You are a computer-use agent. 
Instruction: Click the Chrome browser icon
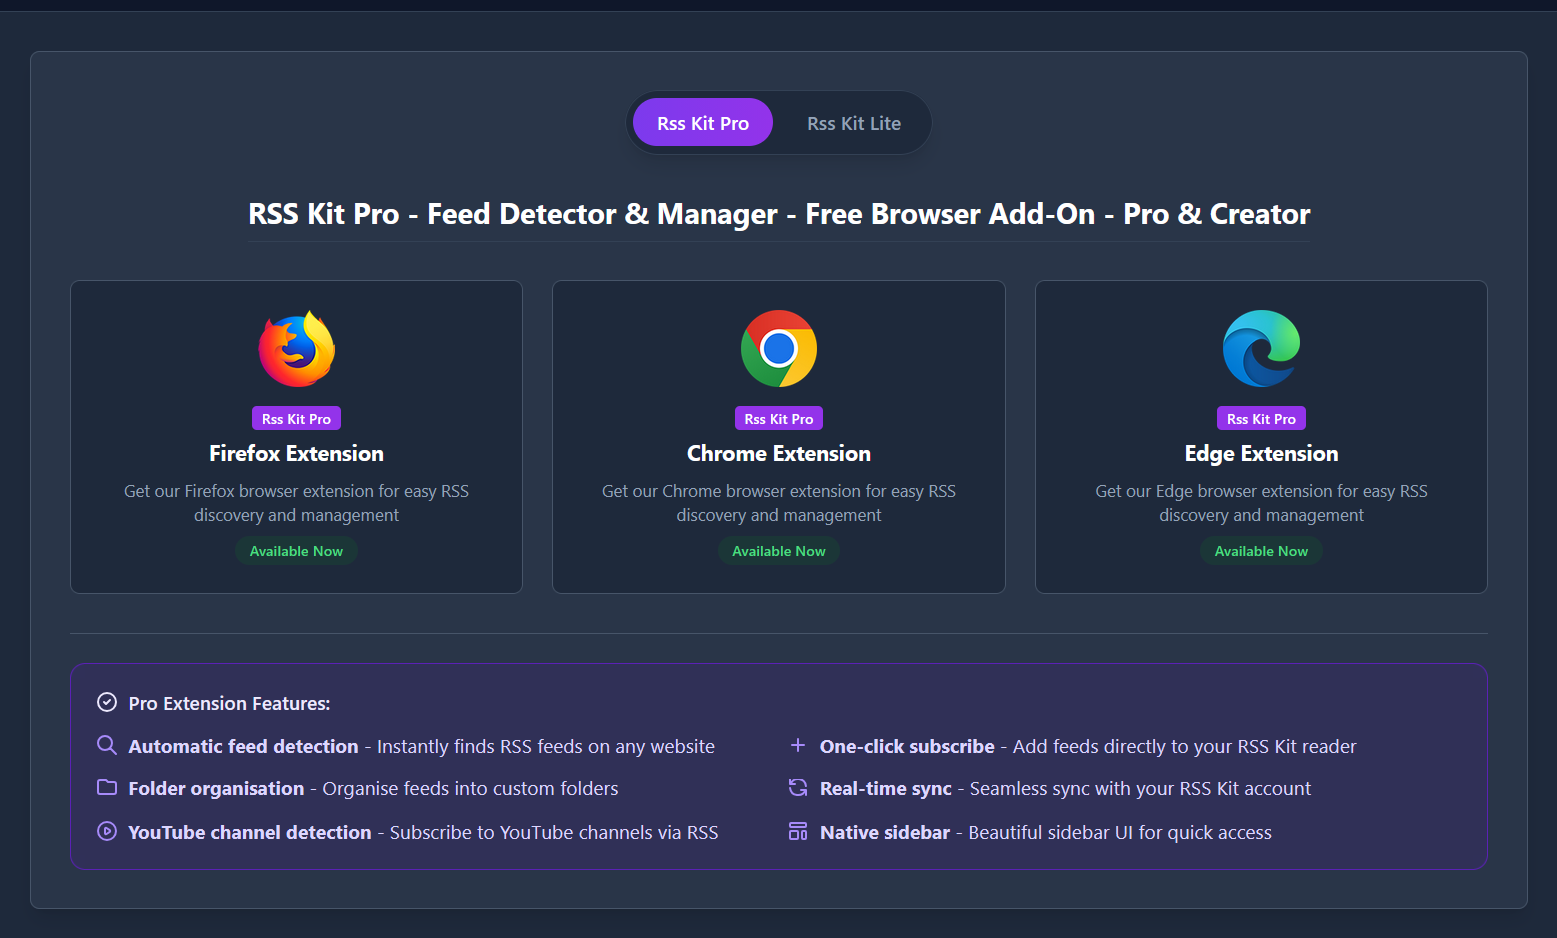[779, 348]
